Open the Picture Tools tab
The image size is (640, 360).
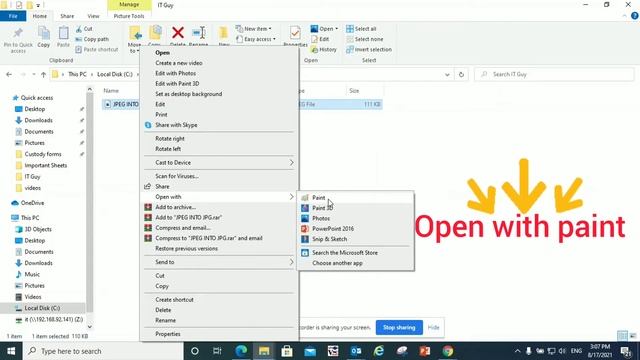point(129,16)
